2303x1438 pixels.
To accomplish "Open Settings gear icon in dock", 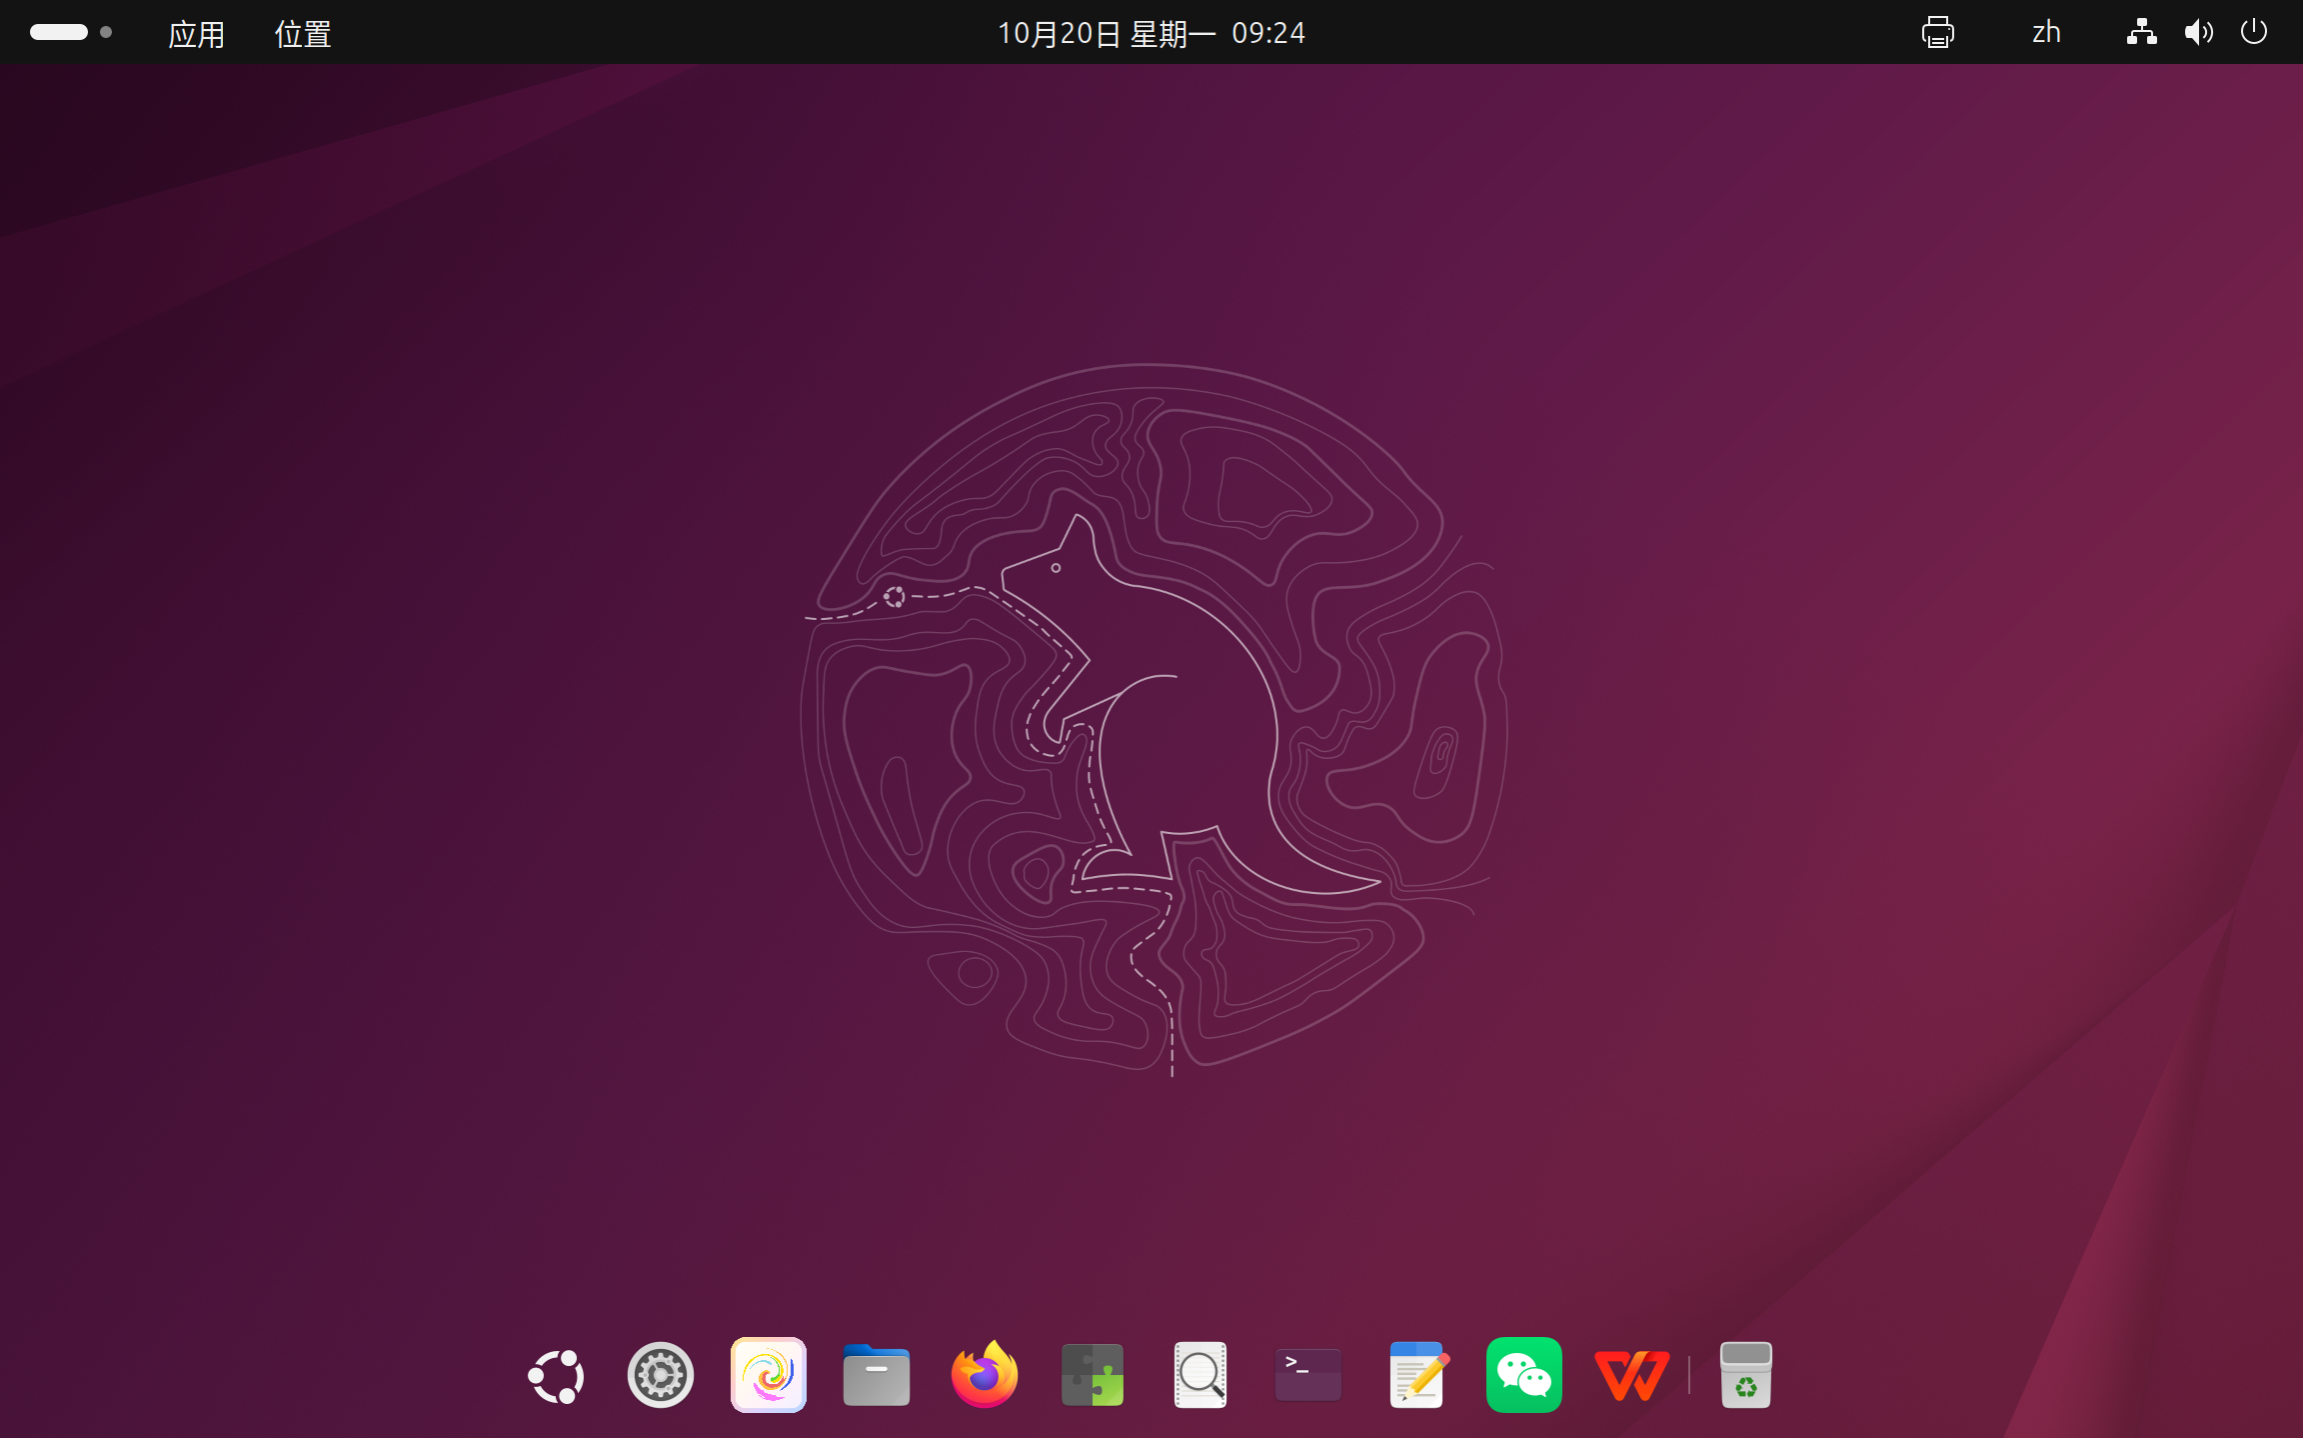I will tap(660, 1376).
